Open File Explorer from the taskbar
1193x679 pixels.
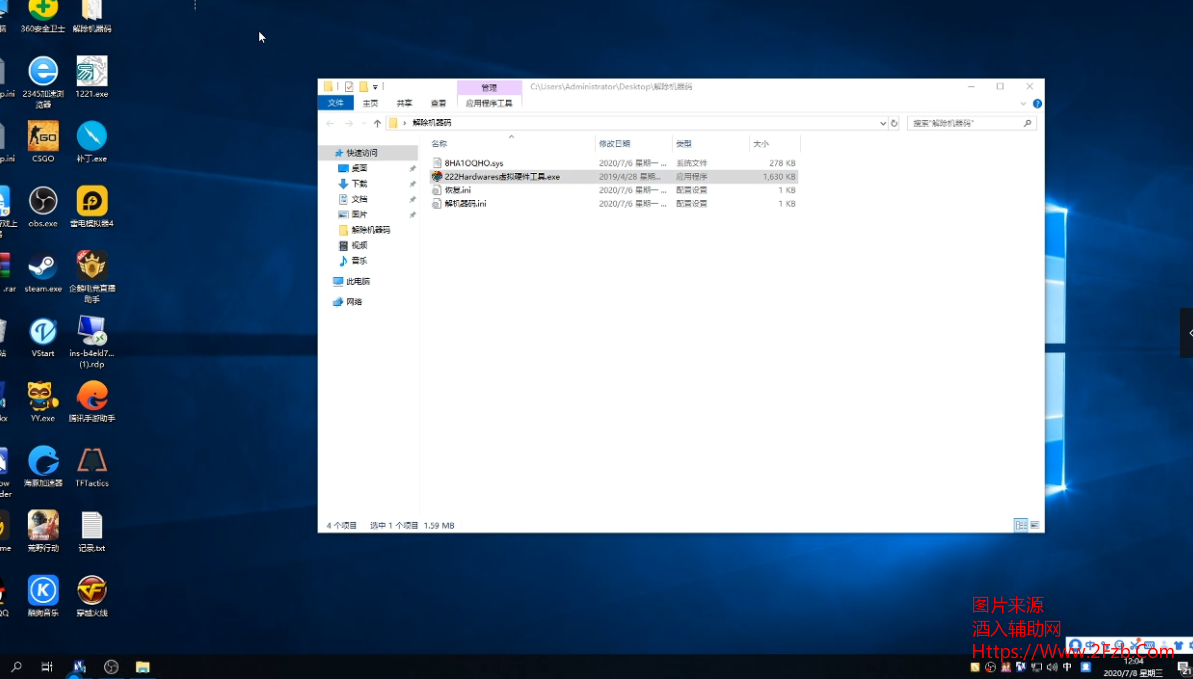(x=142, y=667)
